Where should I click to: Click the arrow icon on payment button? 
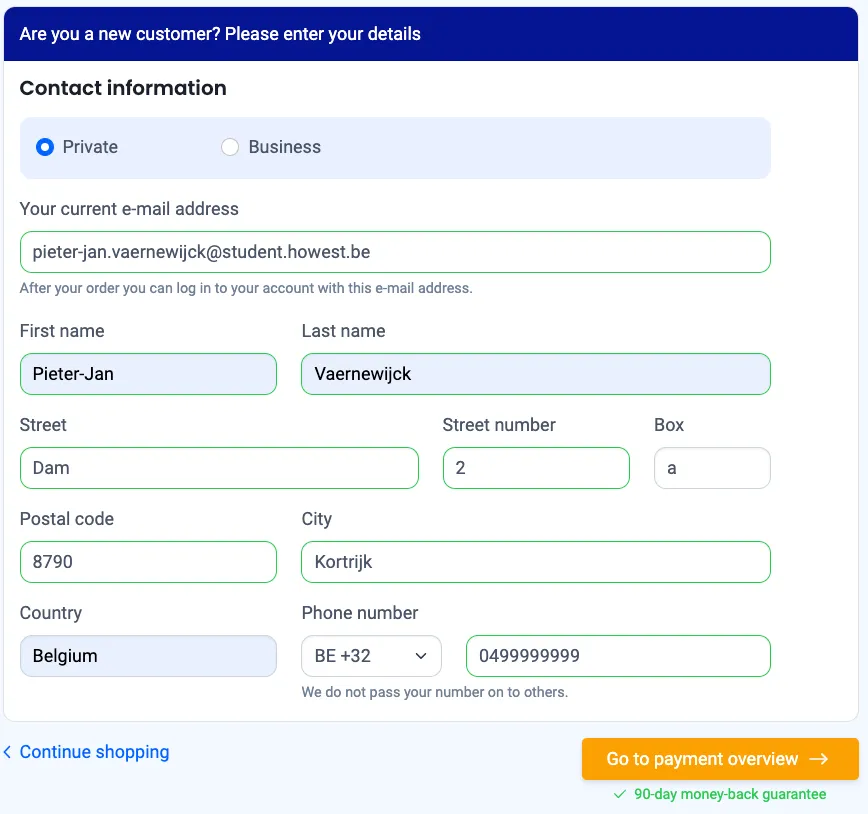(819, 759)
